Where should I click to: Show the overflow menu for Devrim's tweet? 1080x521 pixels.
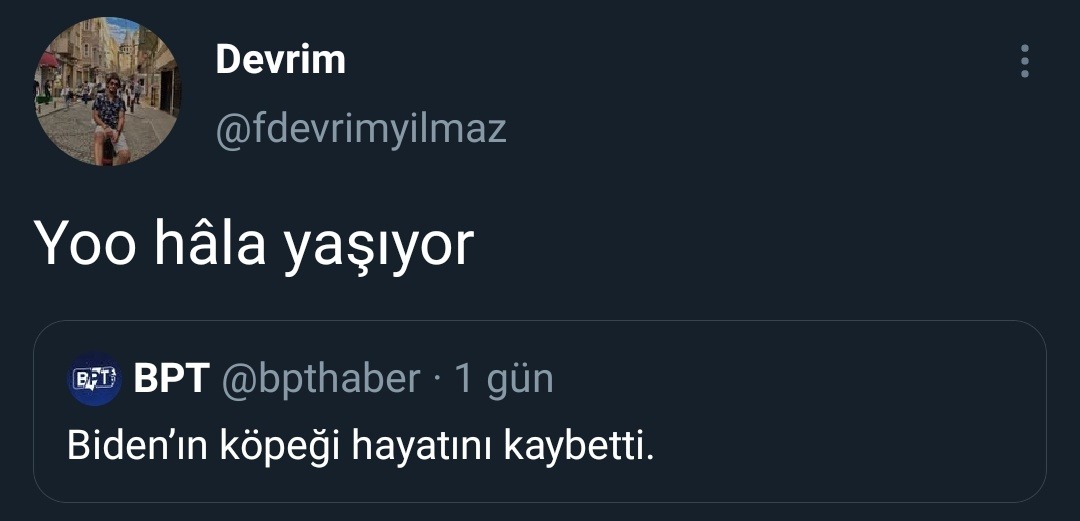click(1024, 61)
